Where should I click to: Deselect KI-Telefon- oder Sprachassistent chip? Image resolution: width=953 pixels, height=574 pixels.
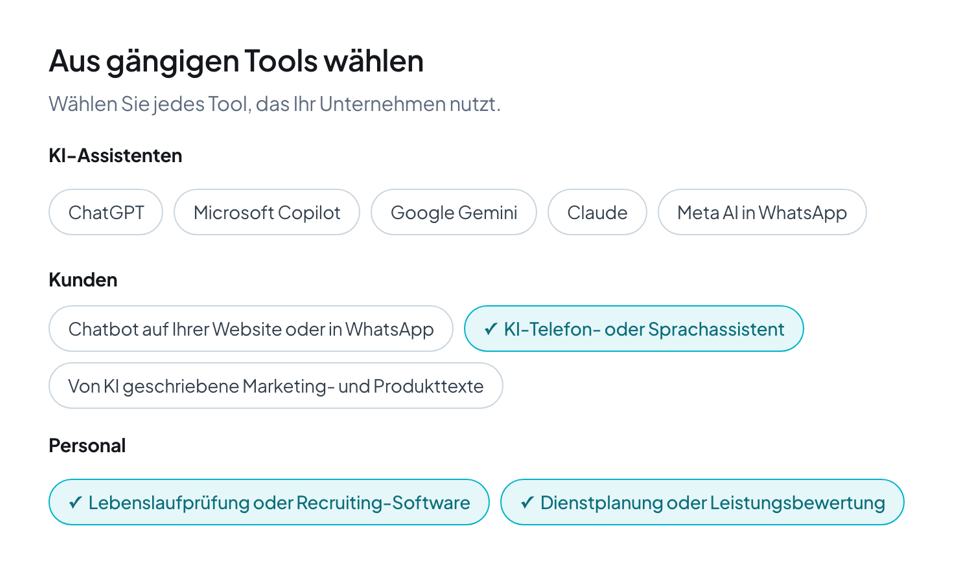coord(634,329)
